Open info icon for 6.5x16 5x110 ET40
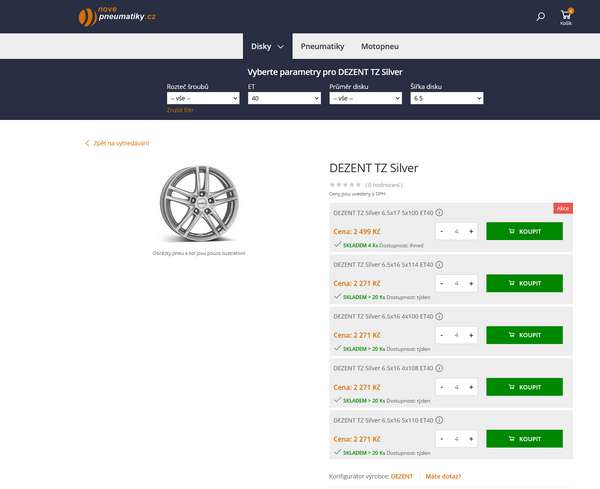Viewport: 600px width, 489px height. tap(439, 420)
